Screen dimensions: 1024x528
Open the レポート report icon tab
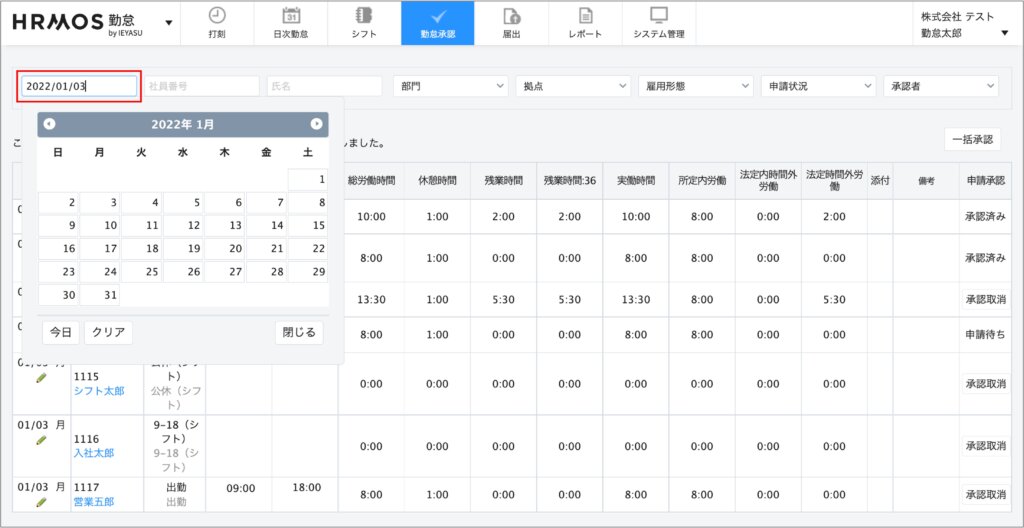point(585,23)
